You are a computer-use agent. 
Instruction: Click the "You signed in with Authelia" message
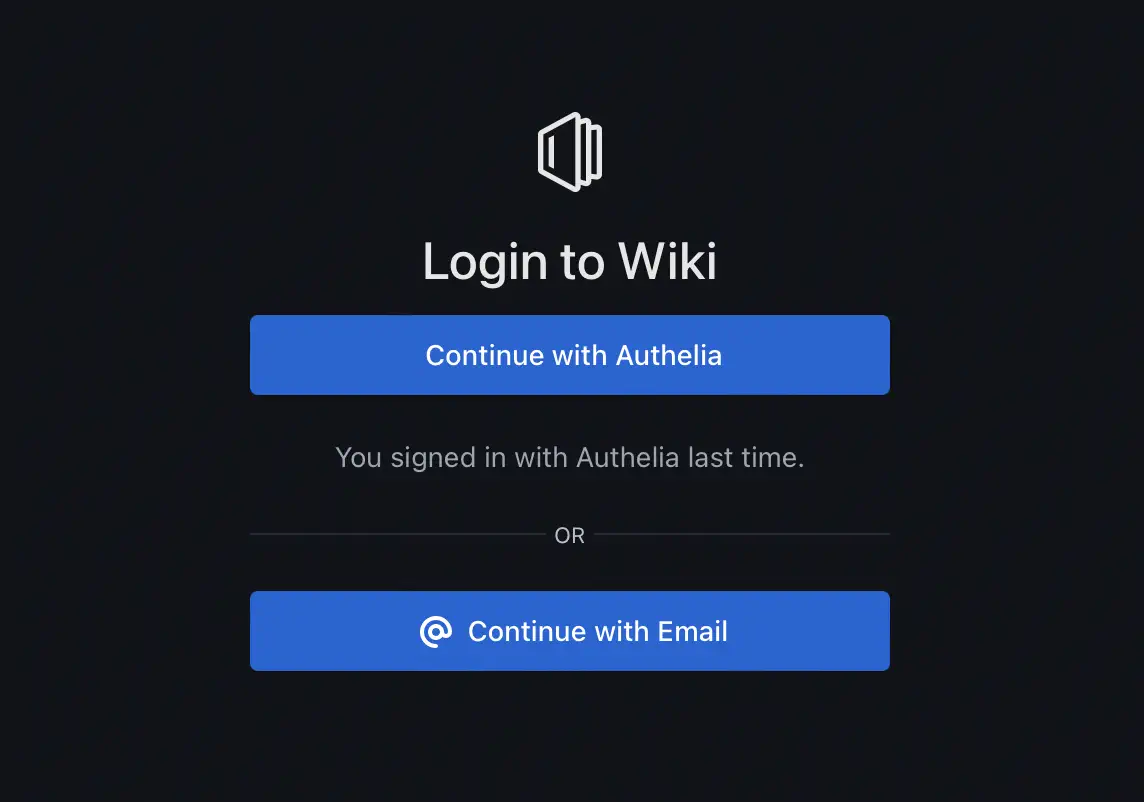pyautogui.click(x=570, y=458)
